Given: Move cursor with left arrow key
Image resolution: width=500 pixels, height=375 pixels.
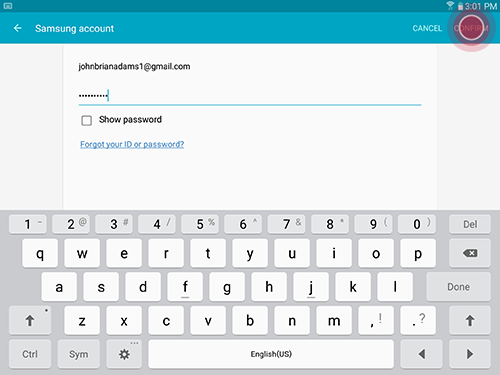Looking at the screenshot, I should tap(421, 354).
